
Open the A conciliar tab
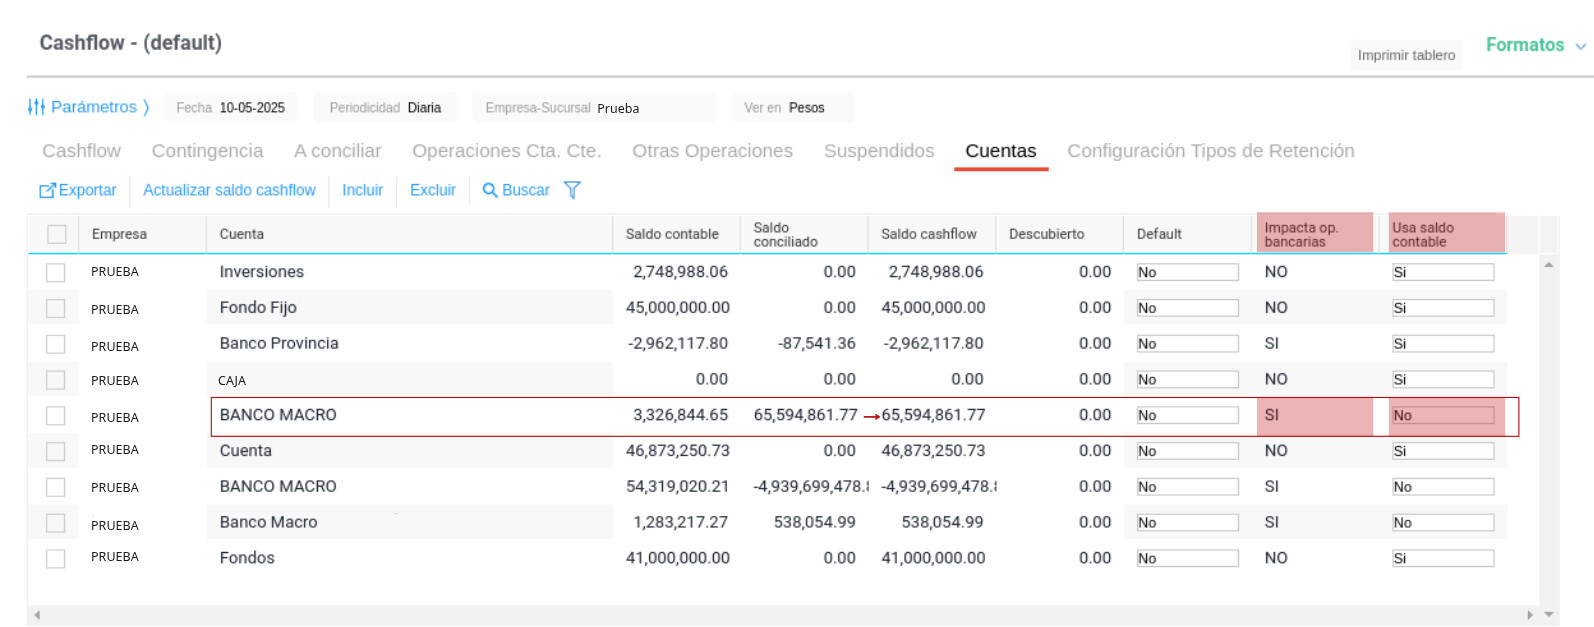point(338,151)
